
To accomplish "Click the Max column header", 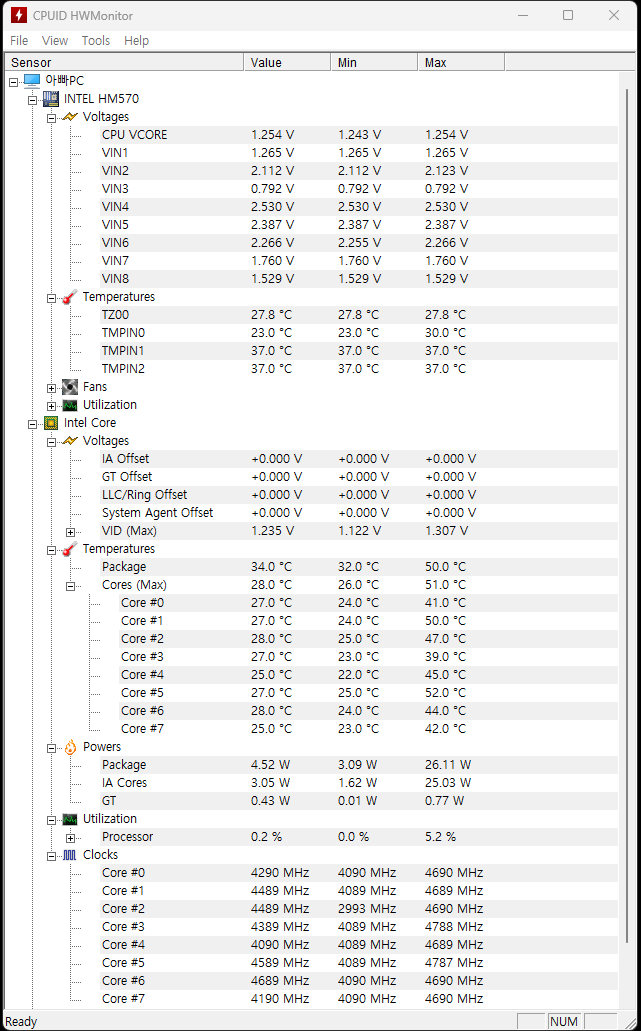I will pos(461,62).
